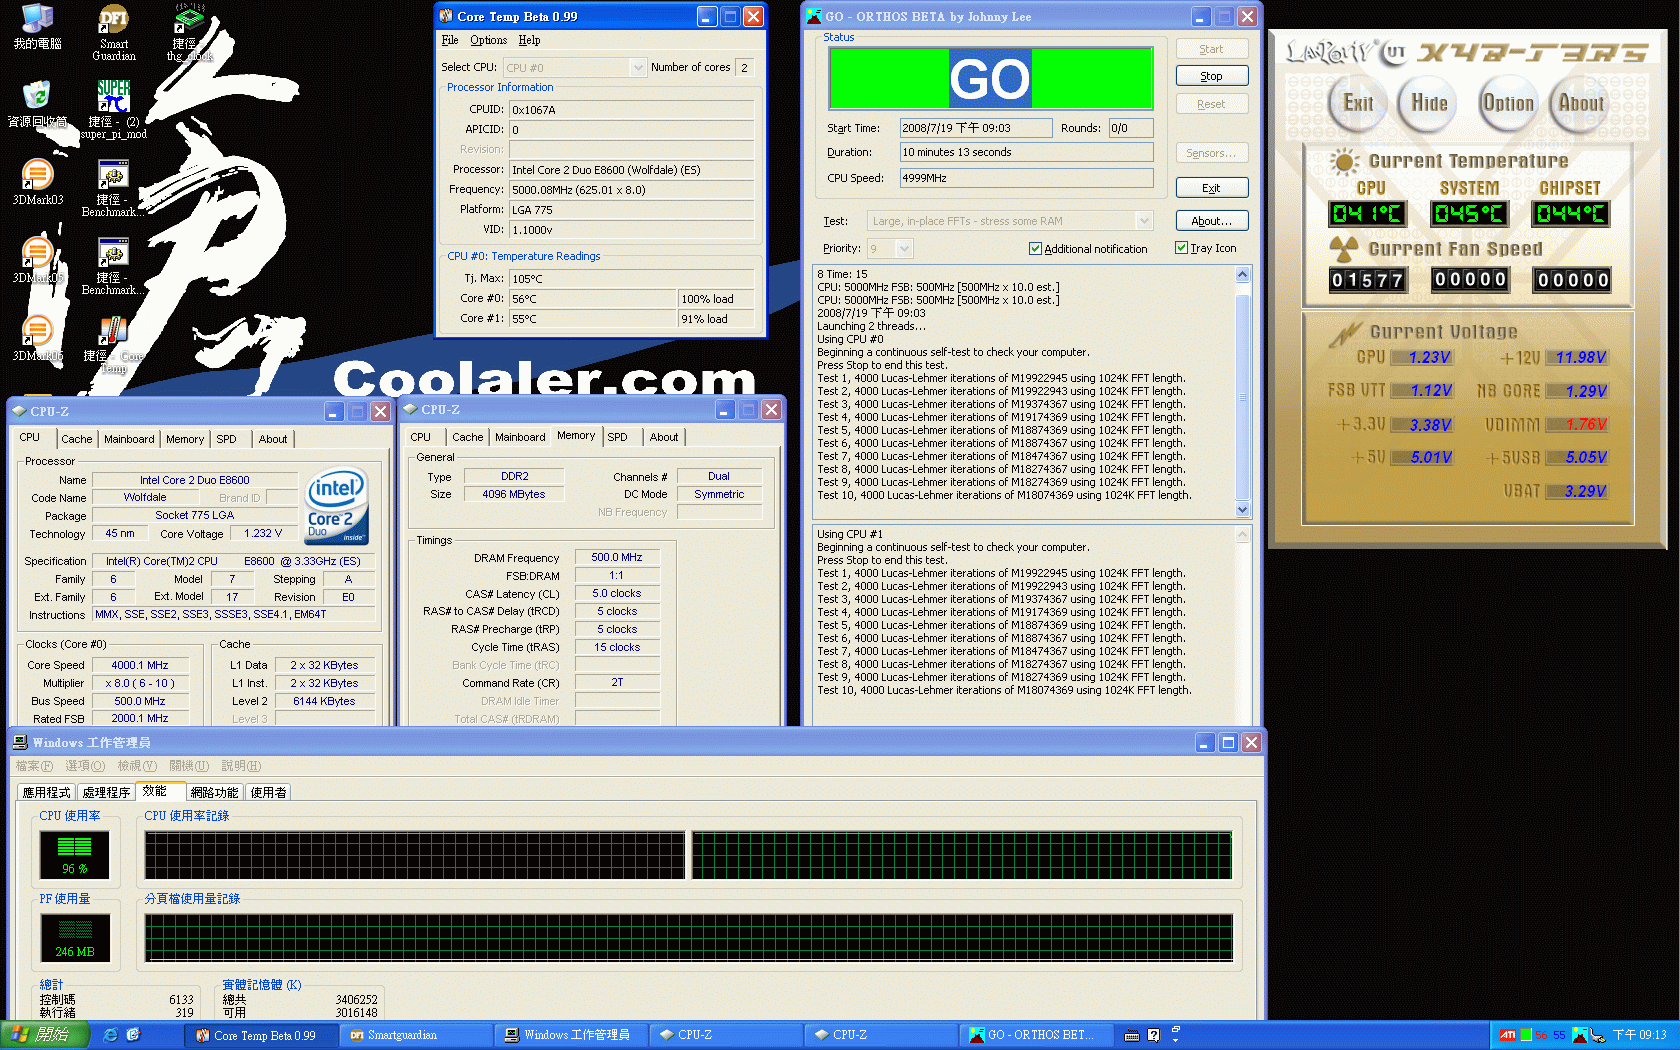The width and height of the screenshot is (1680, 1050).
Task: Click the Number of cores field in Core Temp
Action: [745, 67]
